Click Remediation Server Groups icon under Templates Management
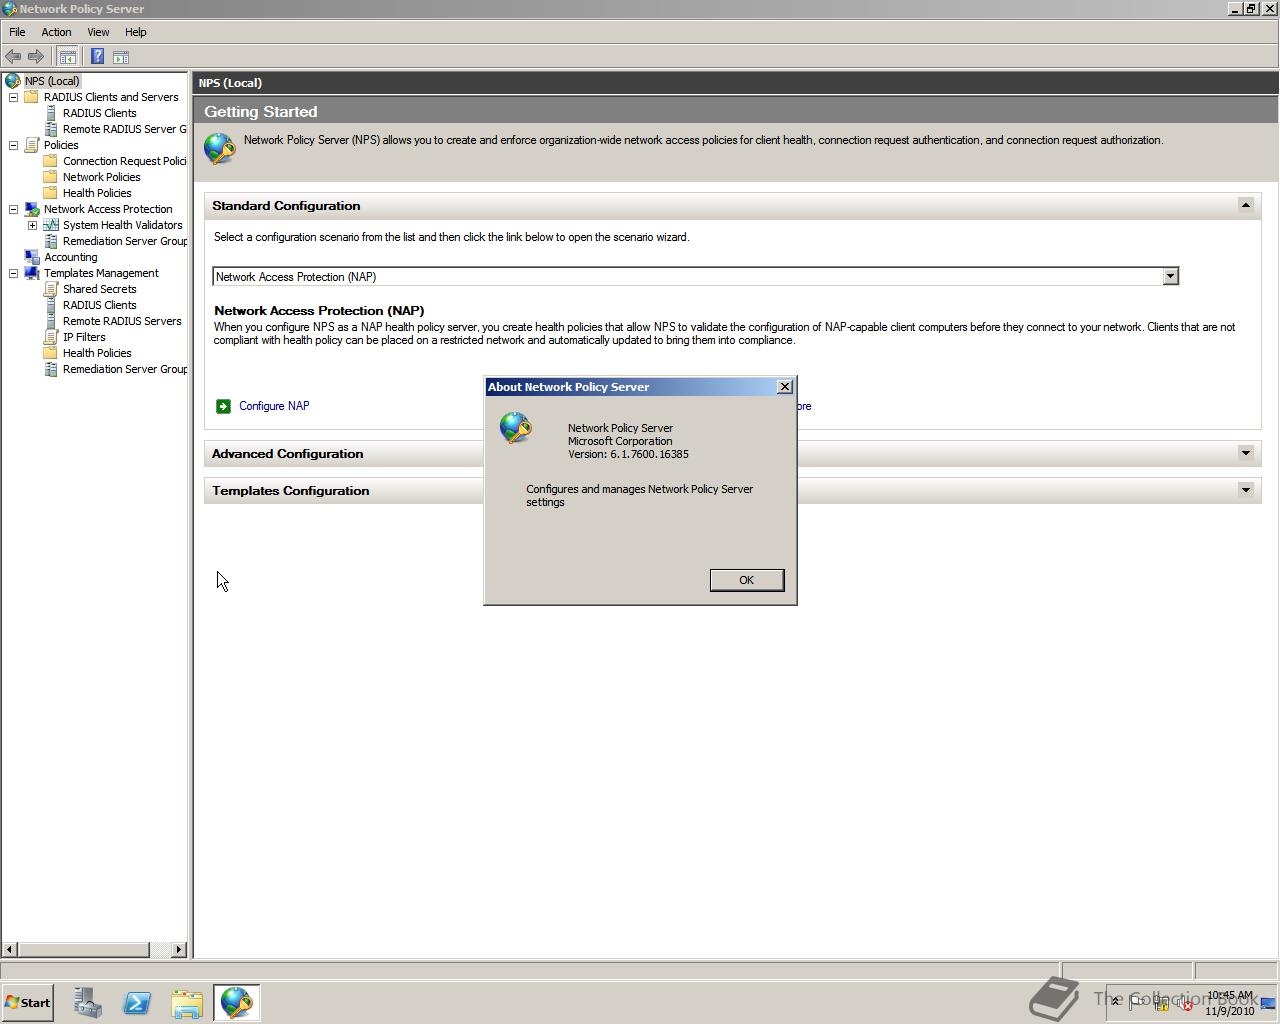This screenshot has width=1280, height=1024. coord(50,369)
